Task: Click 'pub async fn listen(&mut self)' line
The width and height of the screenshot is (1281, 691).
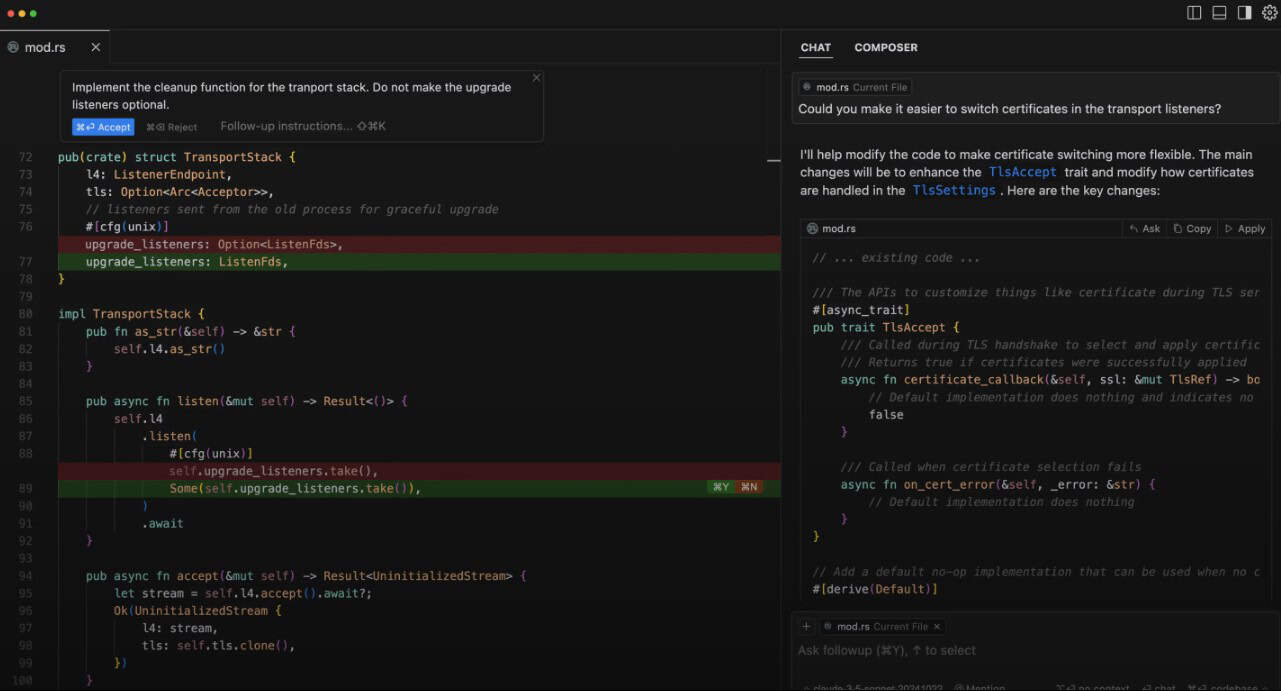Action: click(247, 401)
